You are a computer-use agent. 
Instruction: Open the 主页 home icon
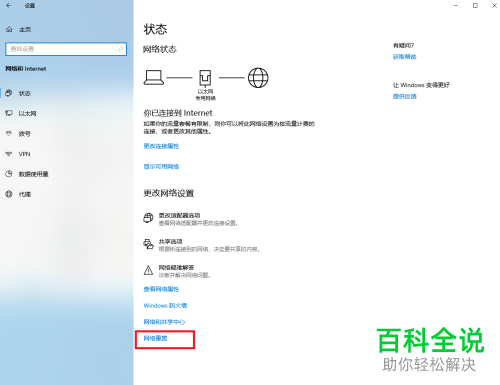pyautogui.click(x=9, y=29)
